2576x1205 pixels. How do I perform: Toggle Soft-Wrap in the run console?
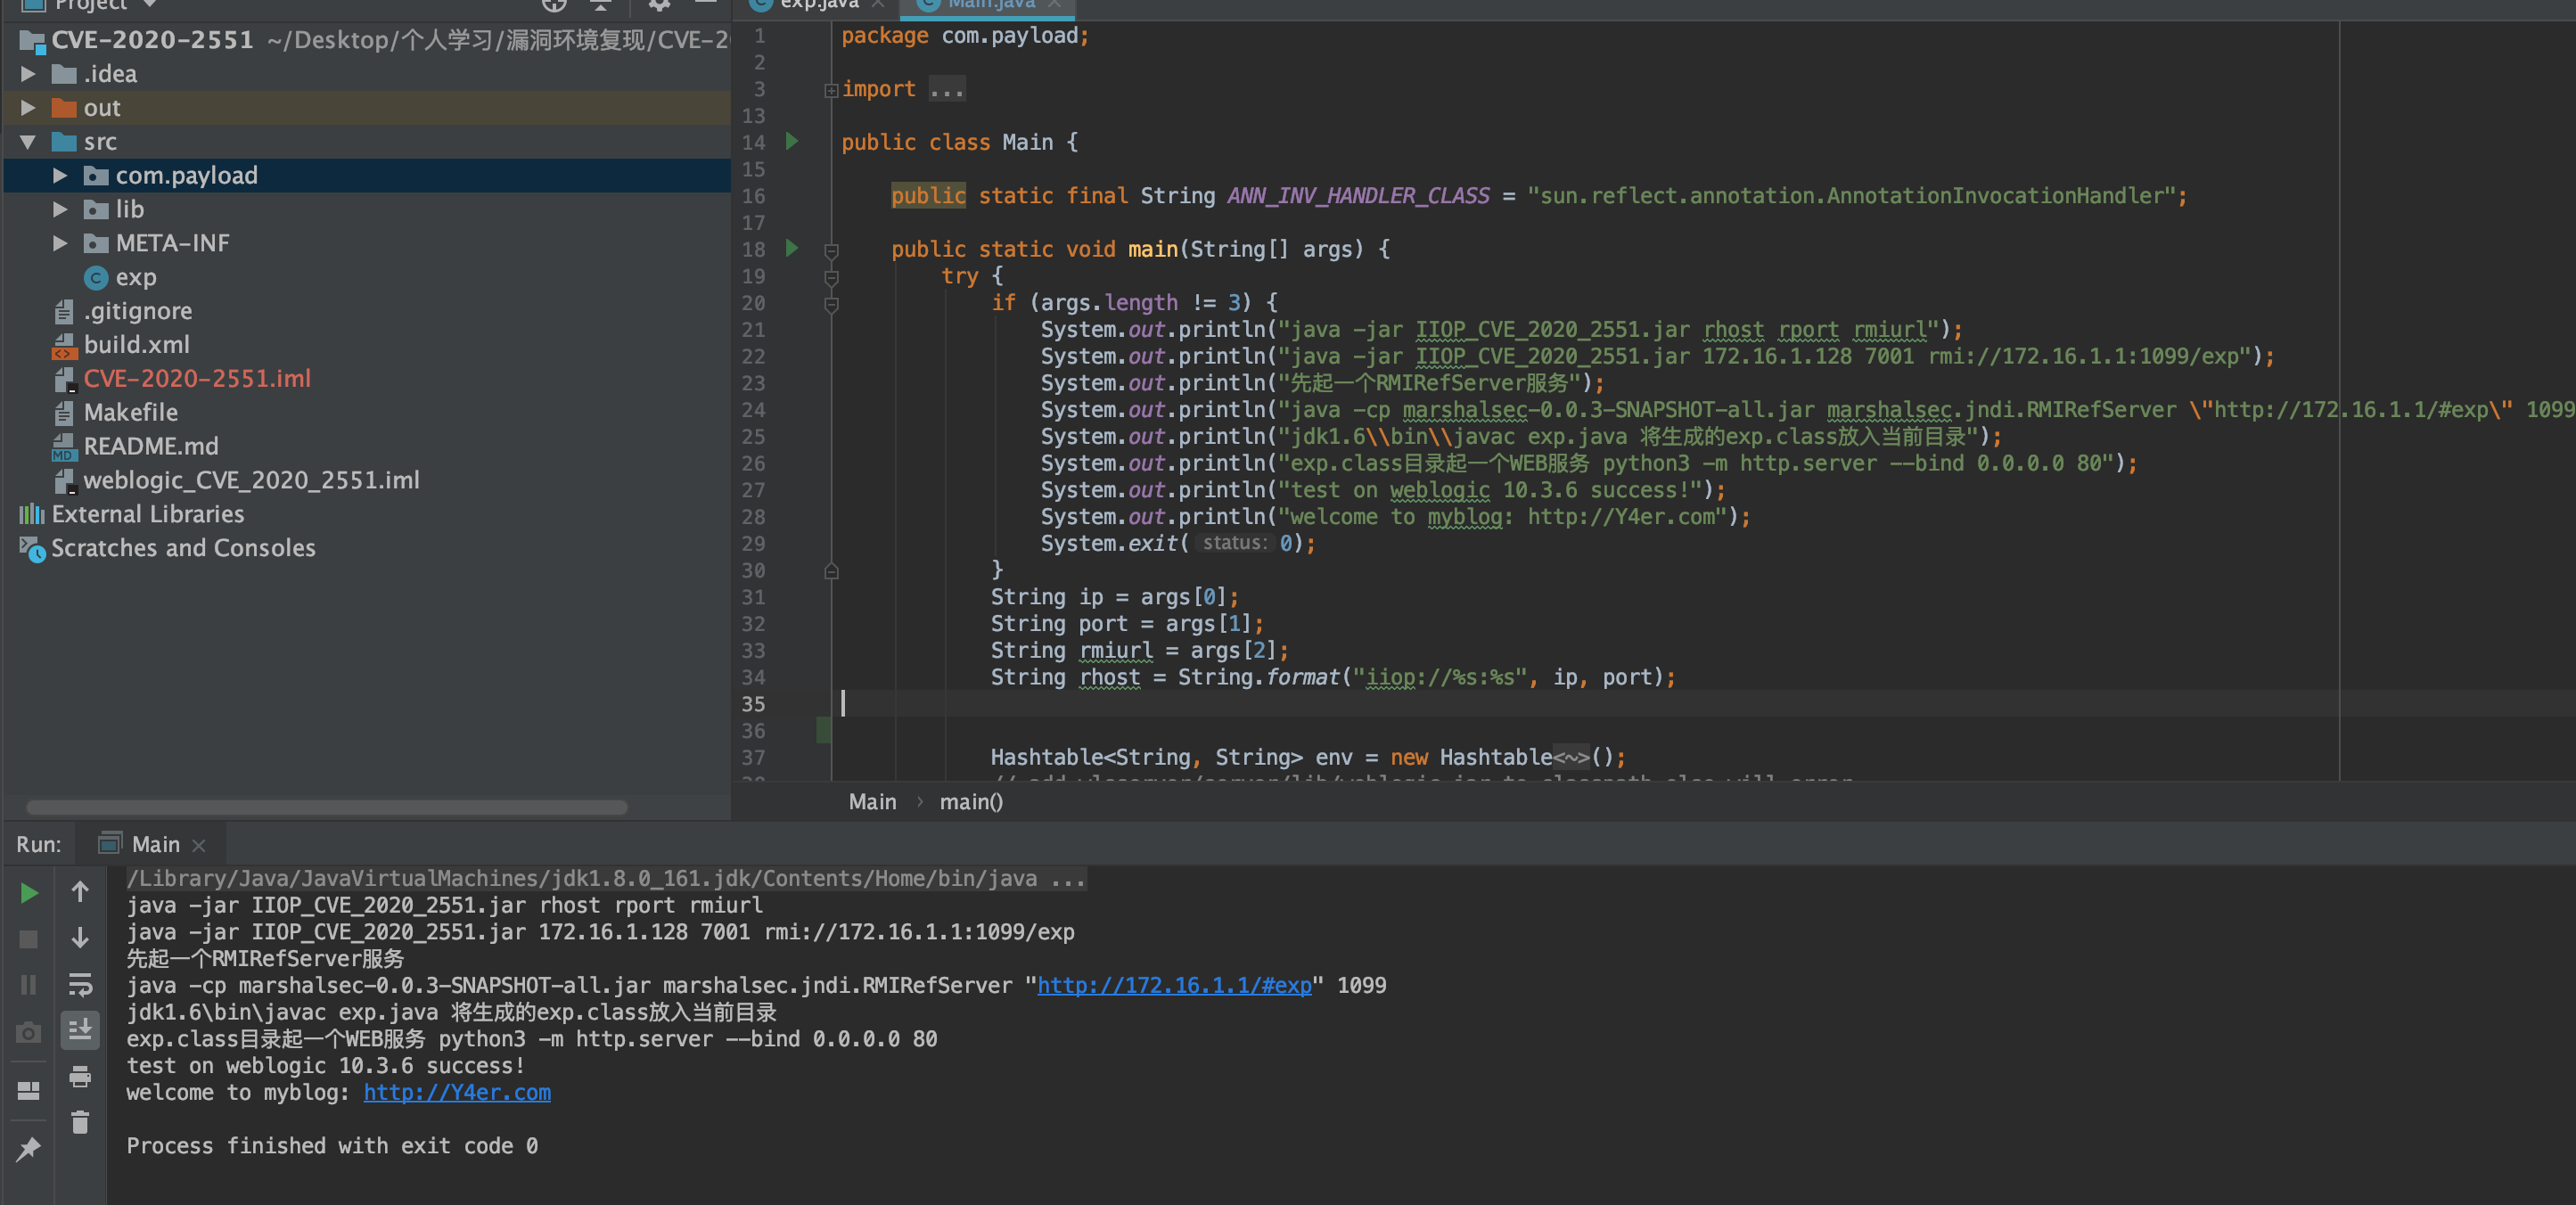coord(80,984)
